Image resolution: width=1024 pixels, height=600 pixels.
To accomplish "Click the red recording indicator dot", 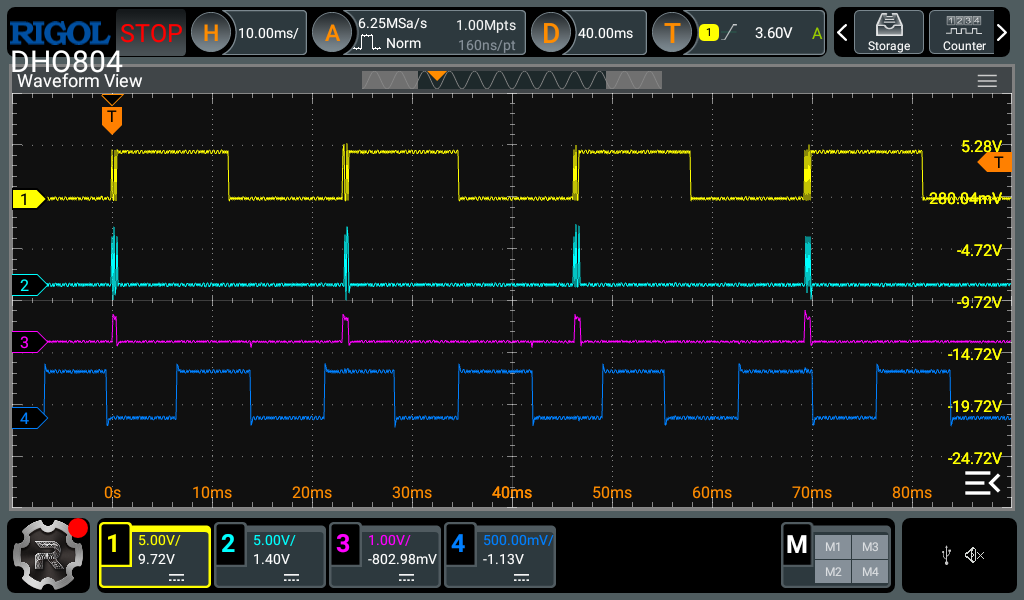I will point(78,528).
